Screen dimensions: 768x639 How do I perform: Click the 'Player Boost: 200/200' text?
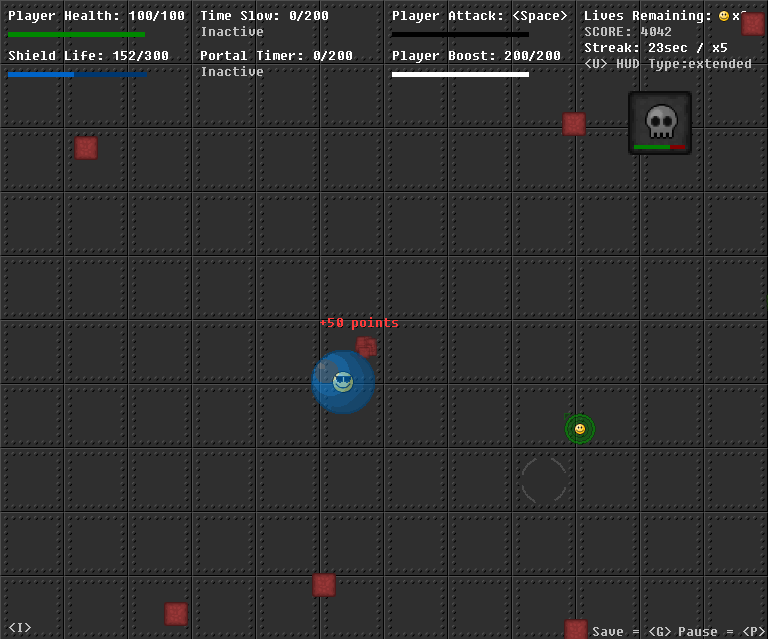476,55
